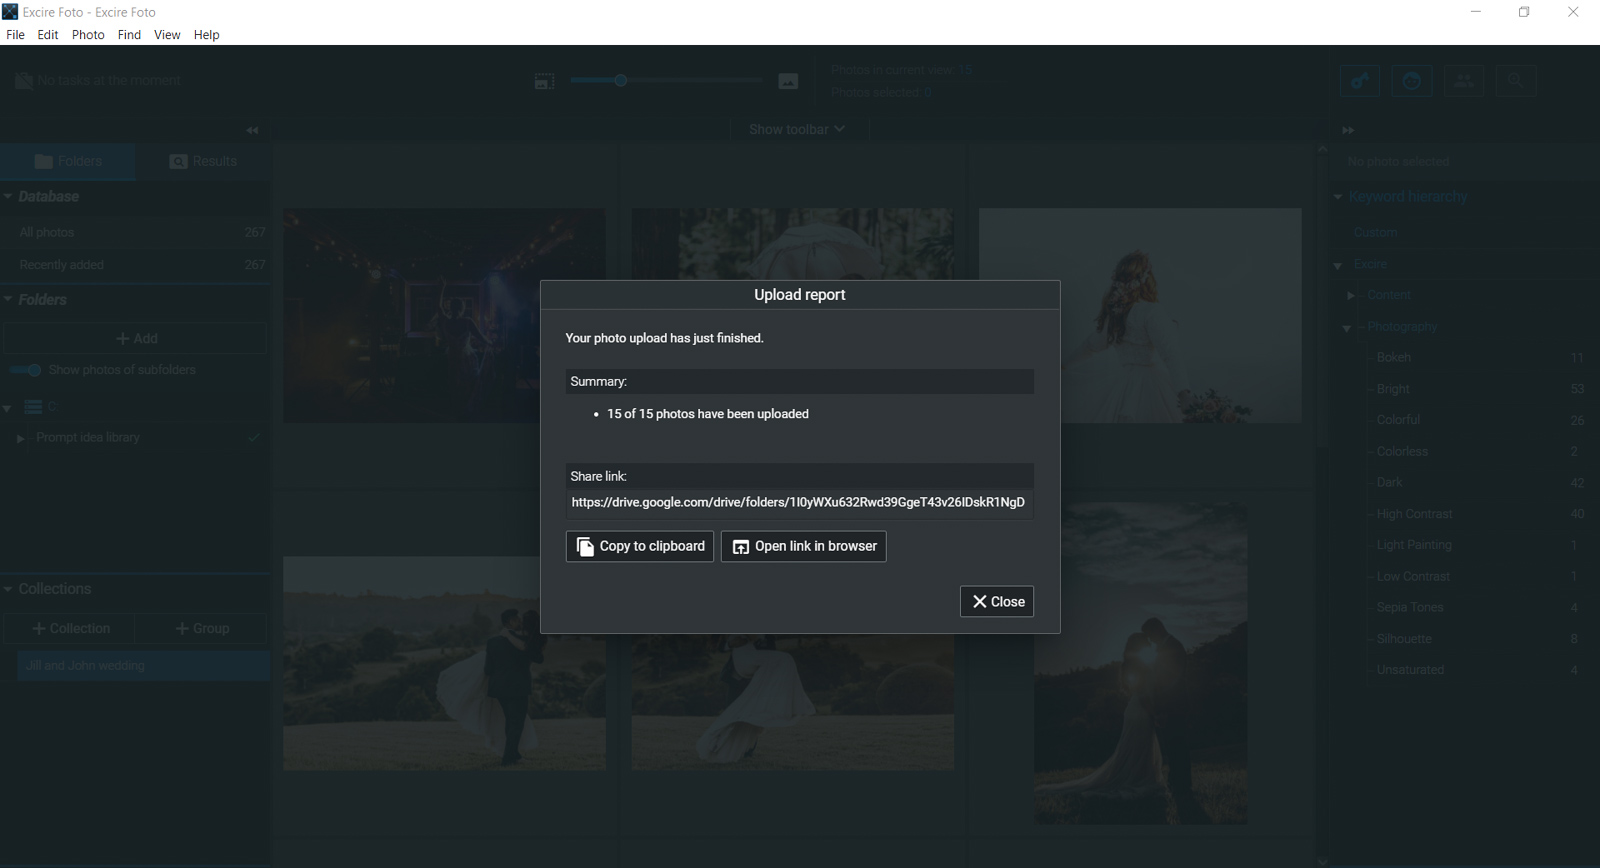Screen dimensions: 1600x868
Task: Click the Google Drive share link field
Action: (x=798, y=502)
